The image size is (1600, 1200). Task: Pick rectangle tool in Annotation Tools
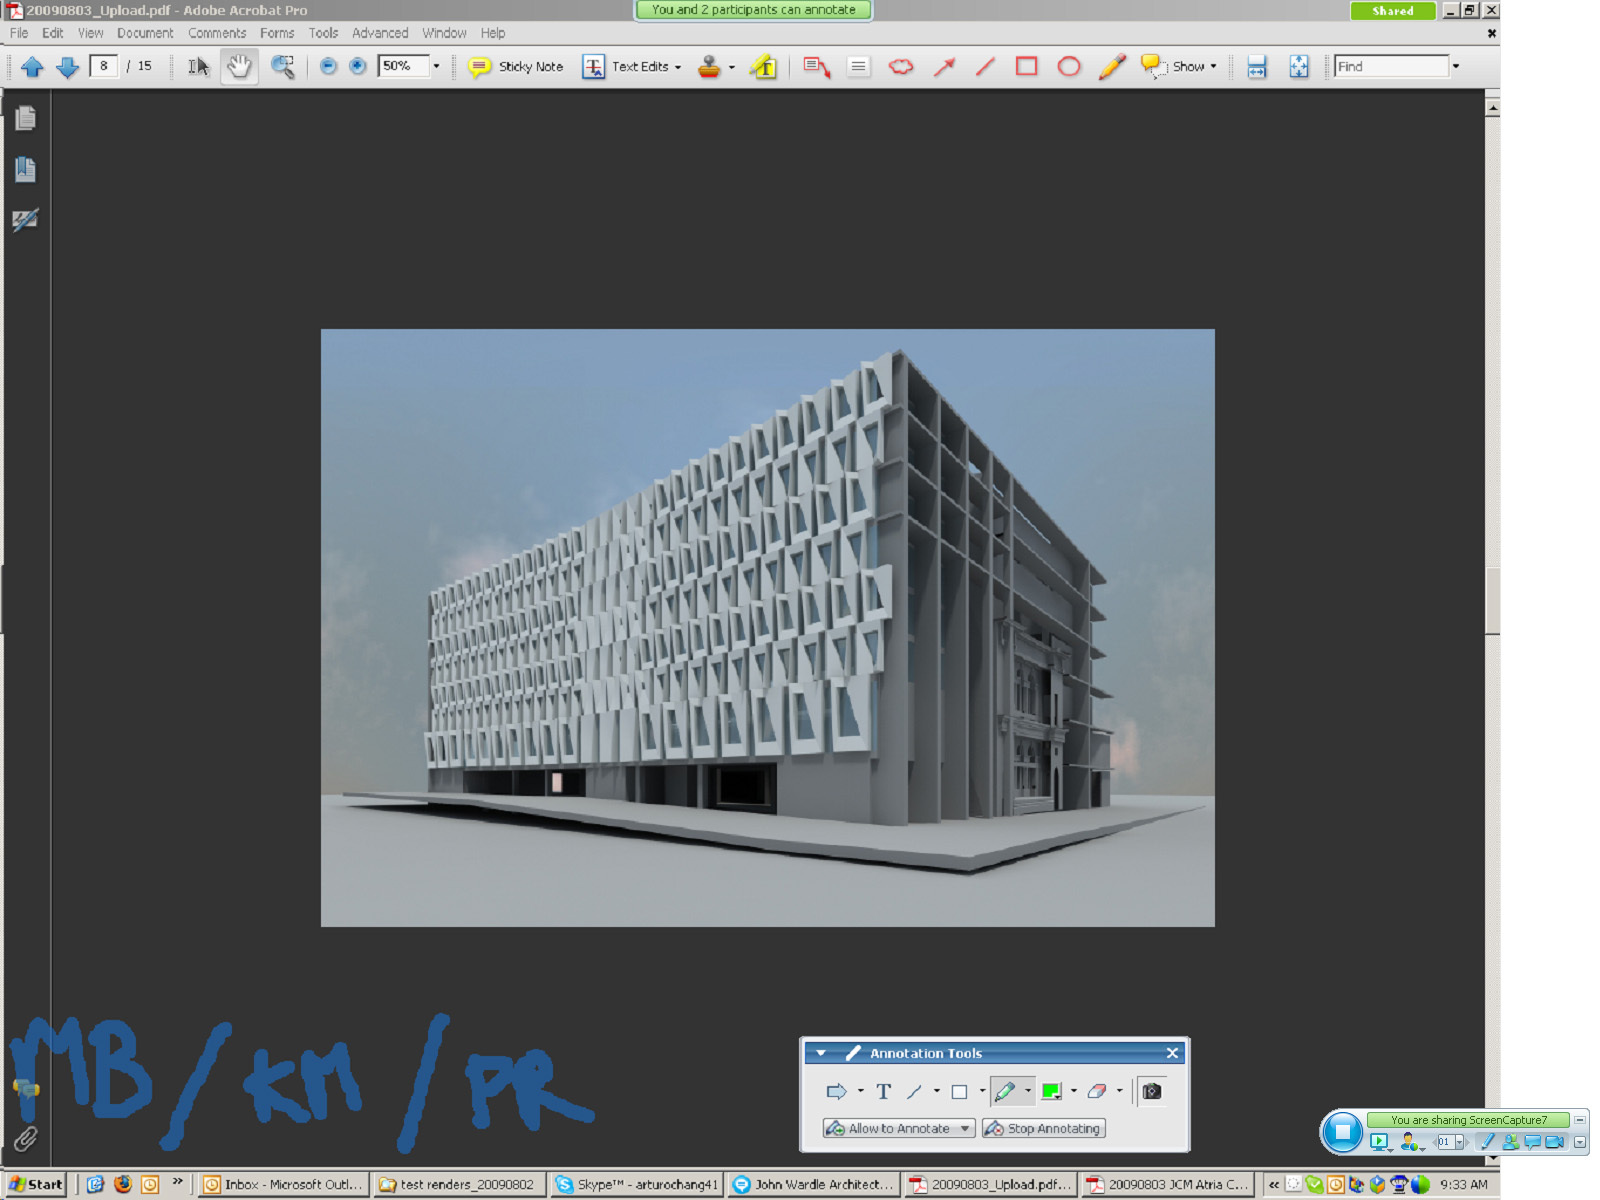click(x=959, y=1092)
